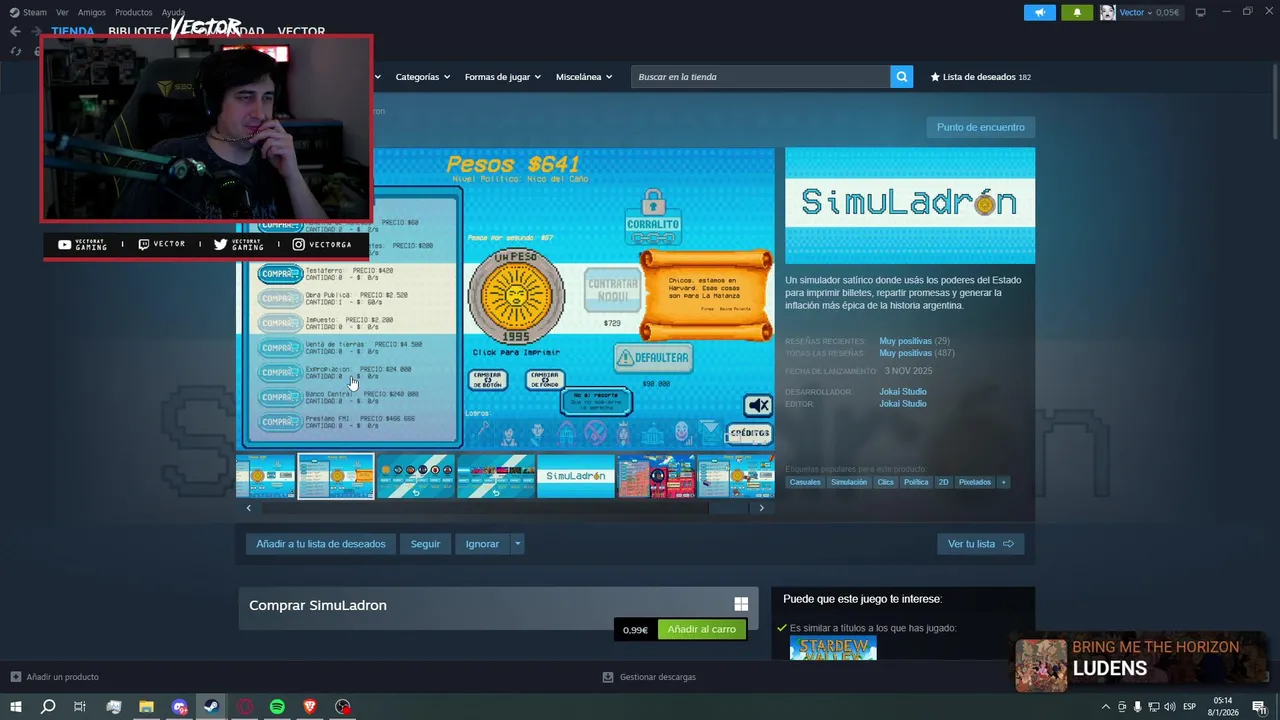1280x720 pixels.
Task: Expand the Miscelánea store menu
Action: pos(584,77)
